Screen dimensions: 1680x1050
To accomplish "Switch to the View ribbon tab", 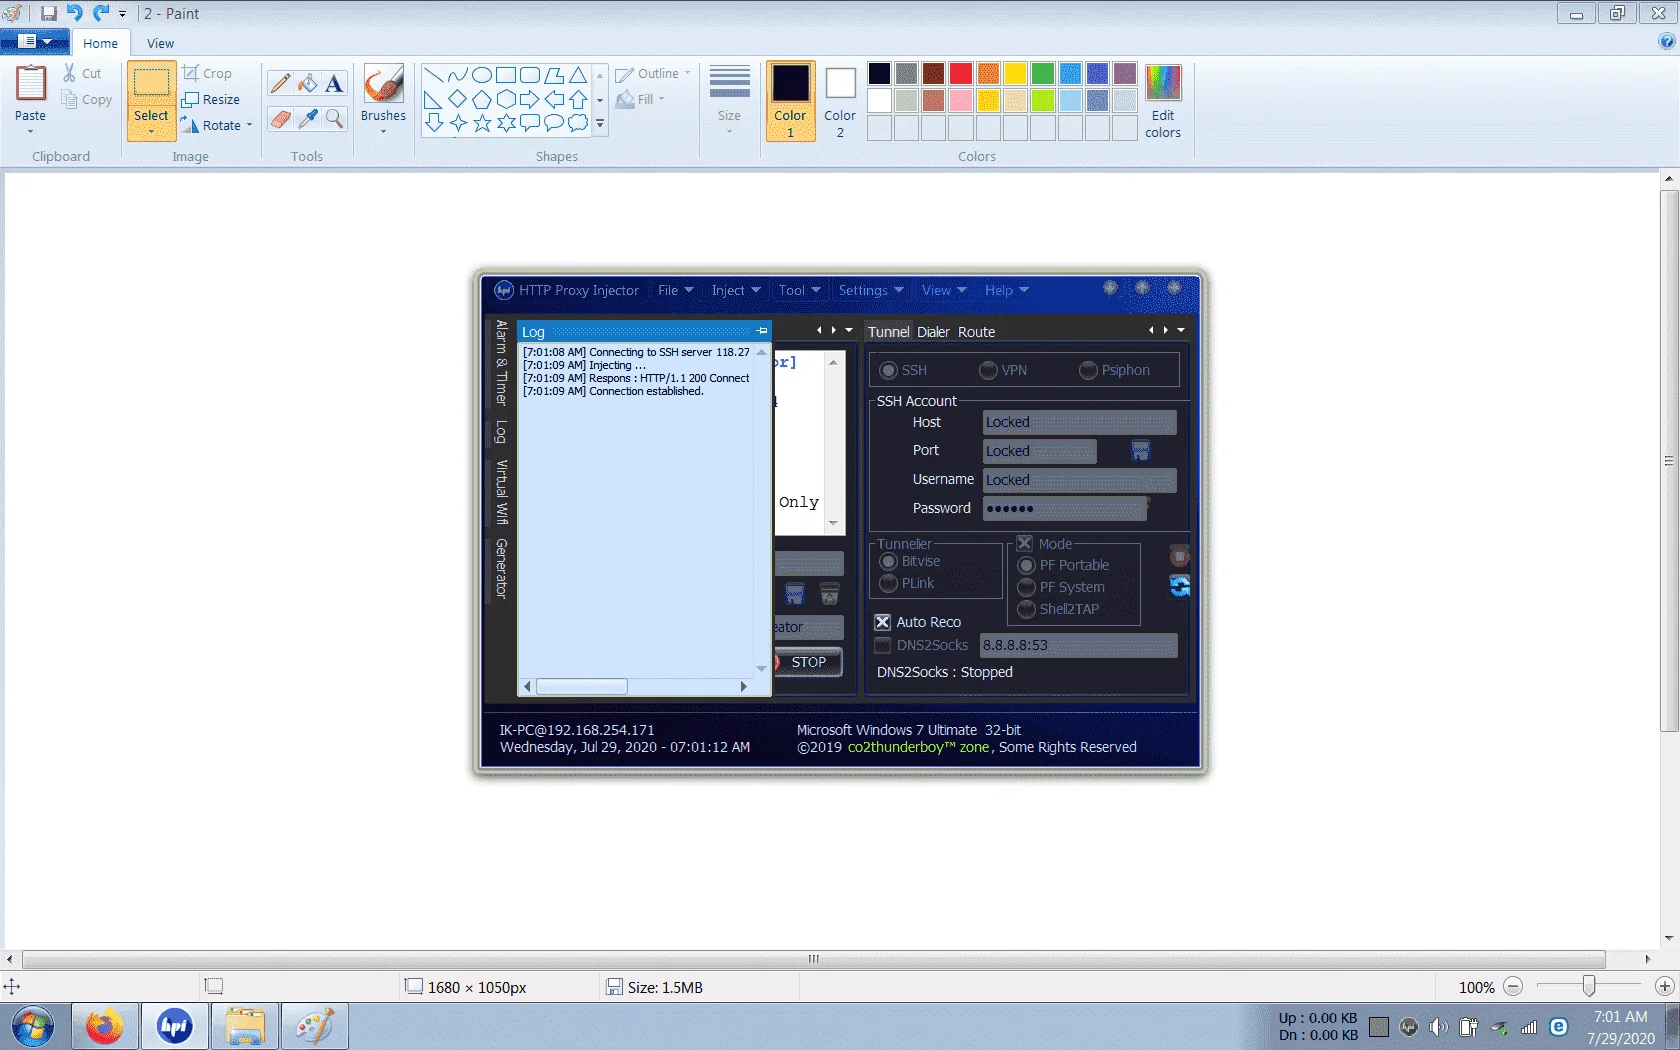I will point(160,43).
